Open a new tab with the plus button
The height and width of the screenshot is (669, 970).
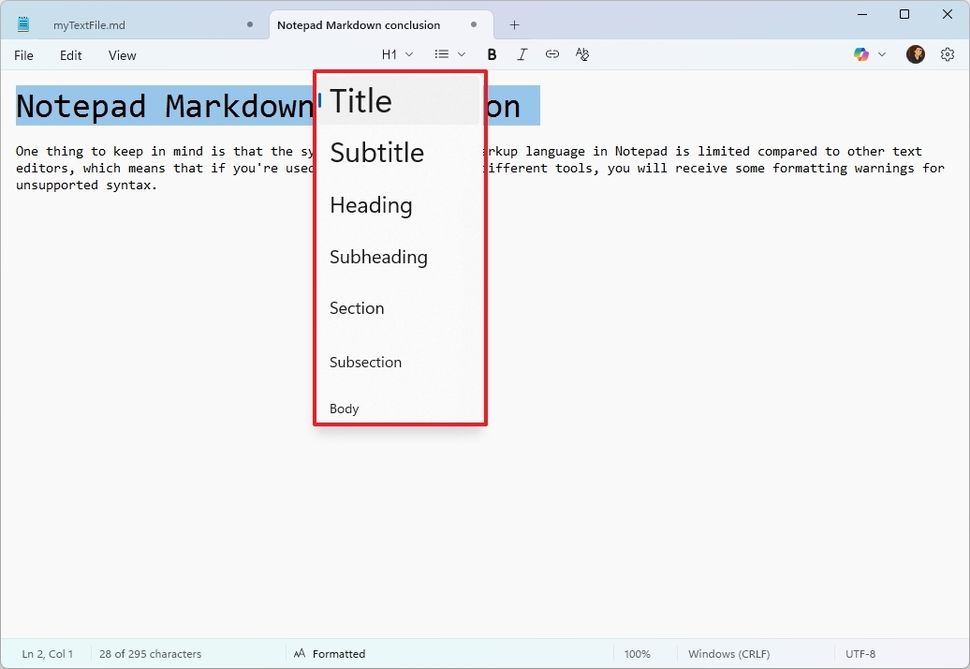(x=514, y=24)
